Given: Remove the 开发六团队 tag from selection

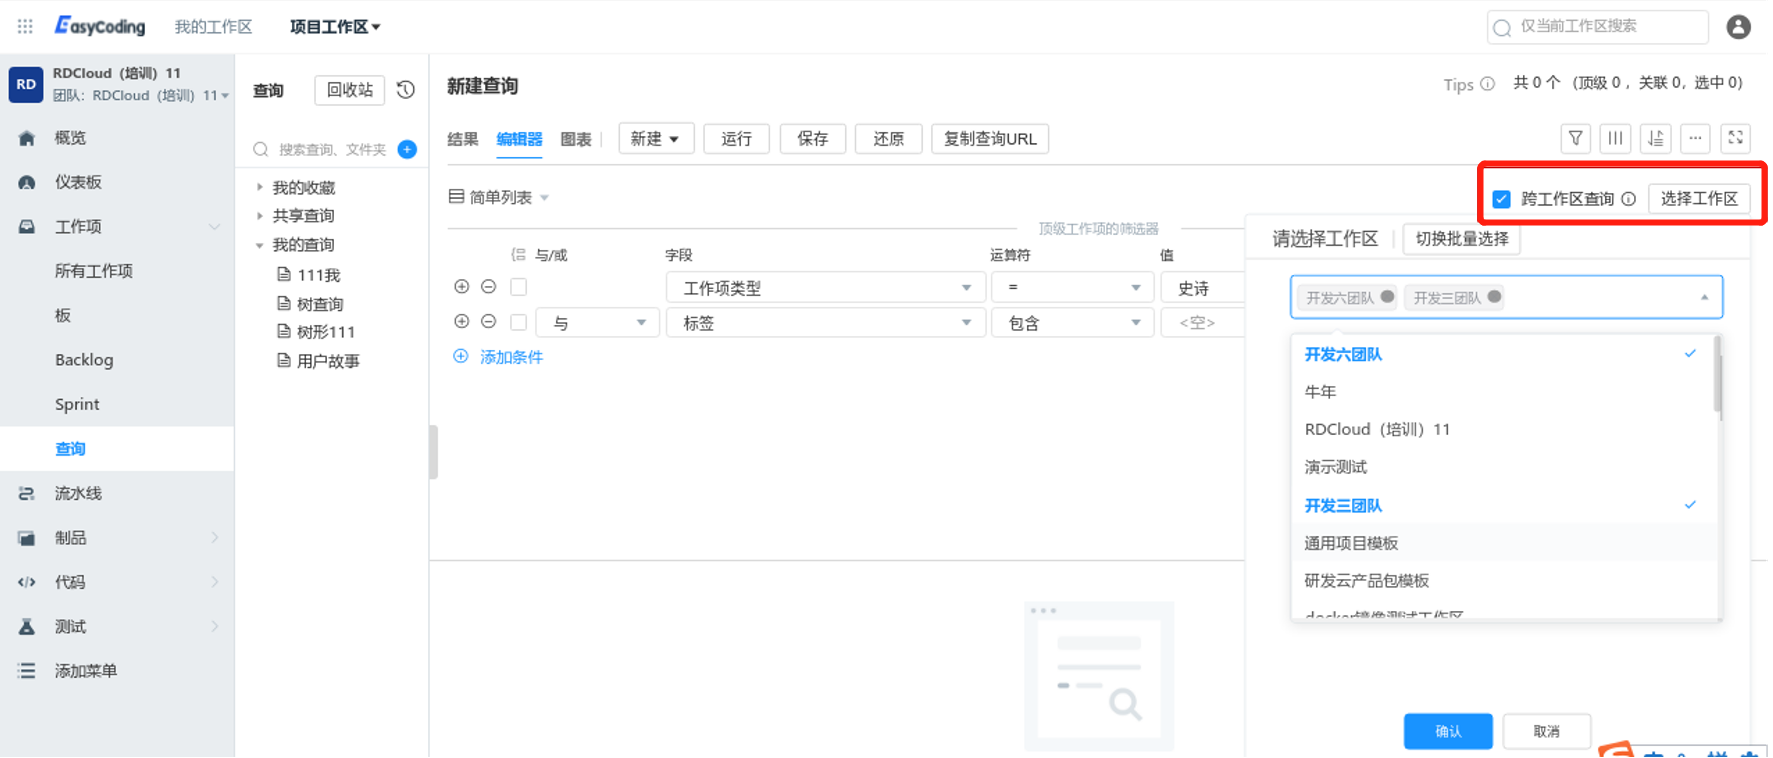Looking at the screenshot, I should [x=1387, y=297].
